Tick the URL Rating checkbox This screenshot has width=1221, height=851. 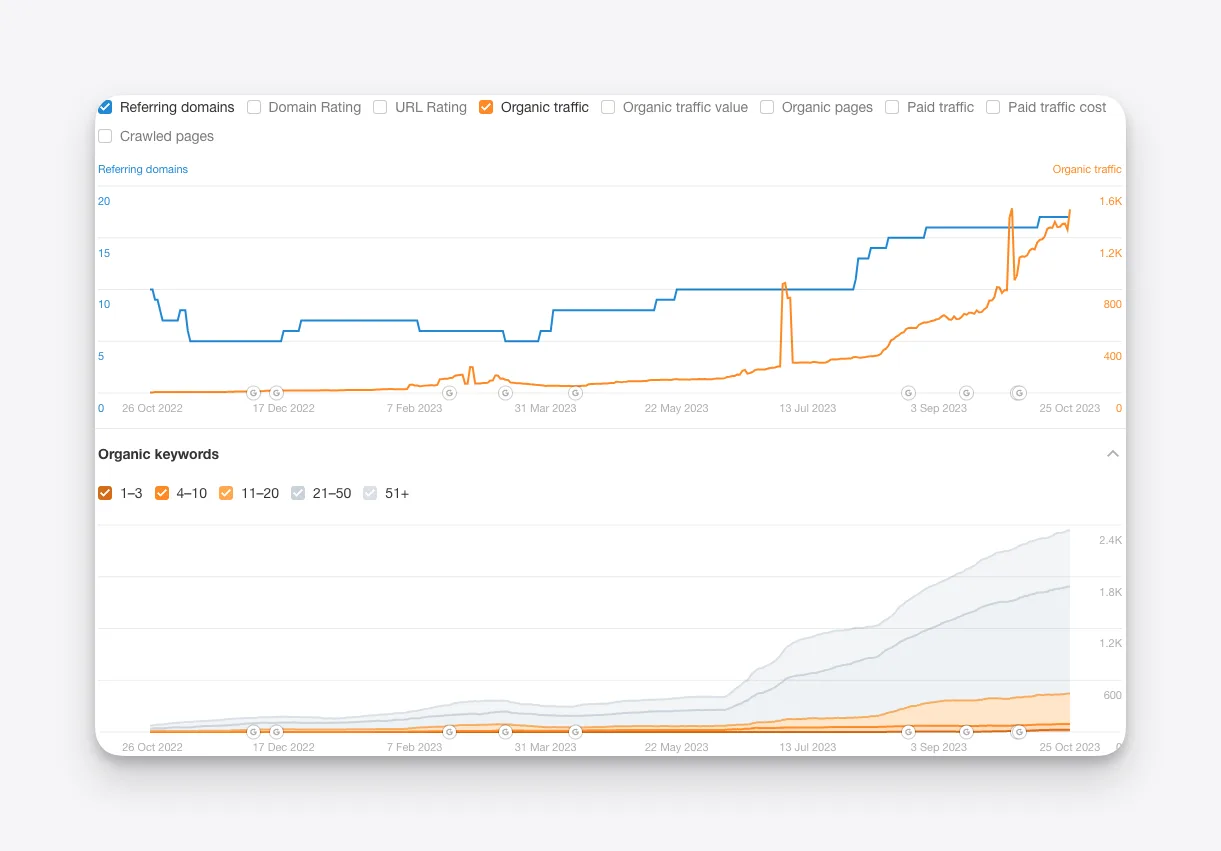coord(380,107)
